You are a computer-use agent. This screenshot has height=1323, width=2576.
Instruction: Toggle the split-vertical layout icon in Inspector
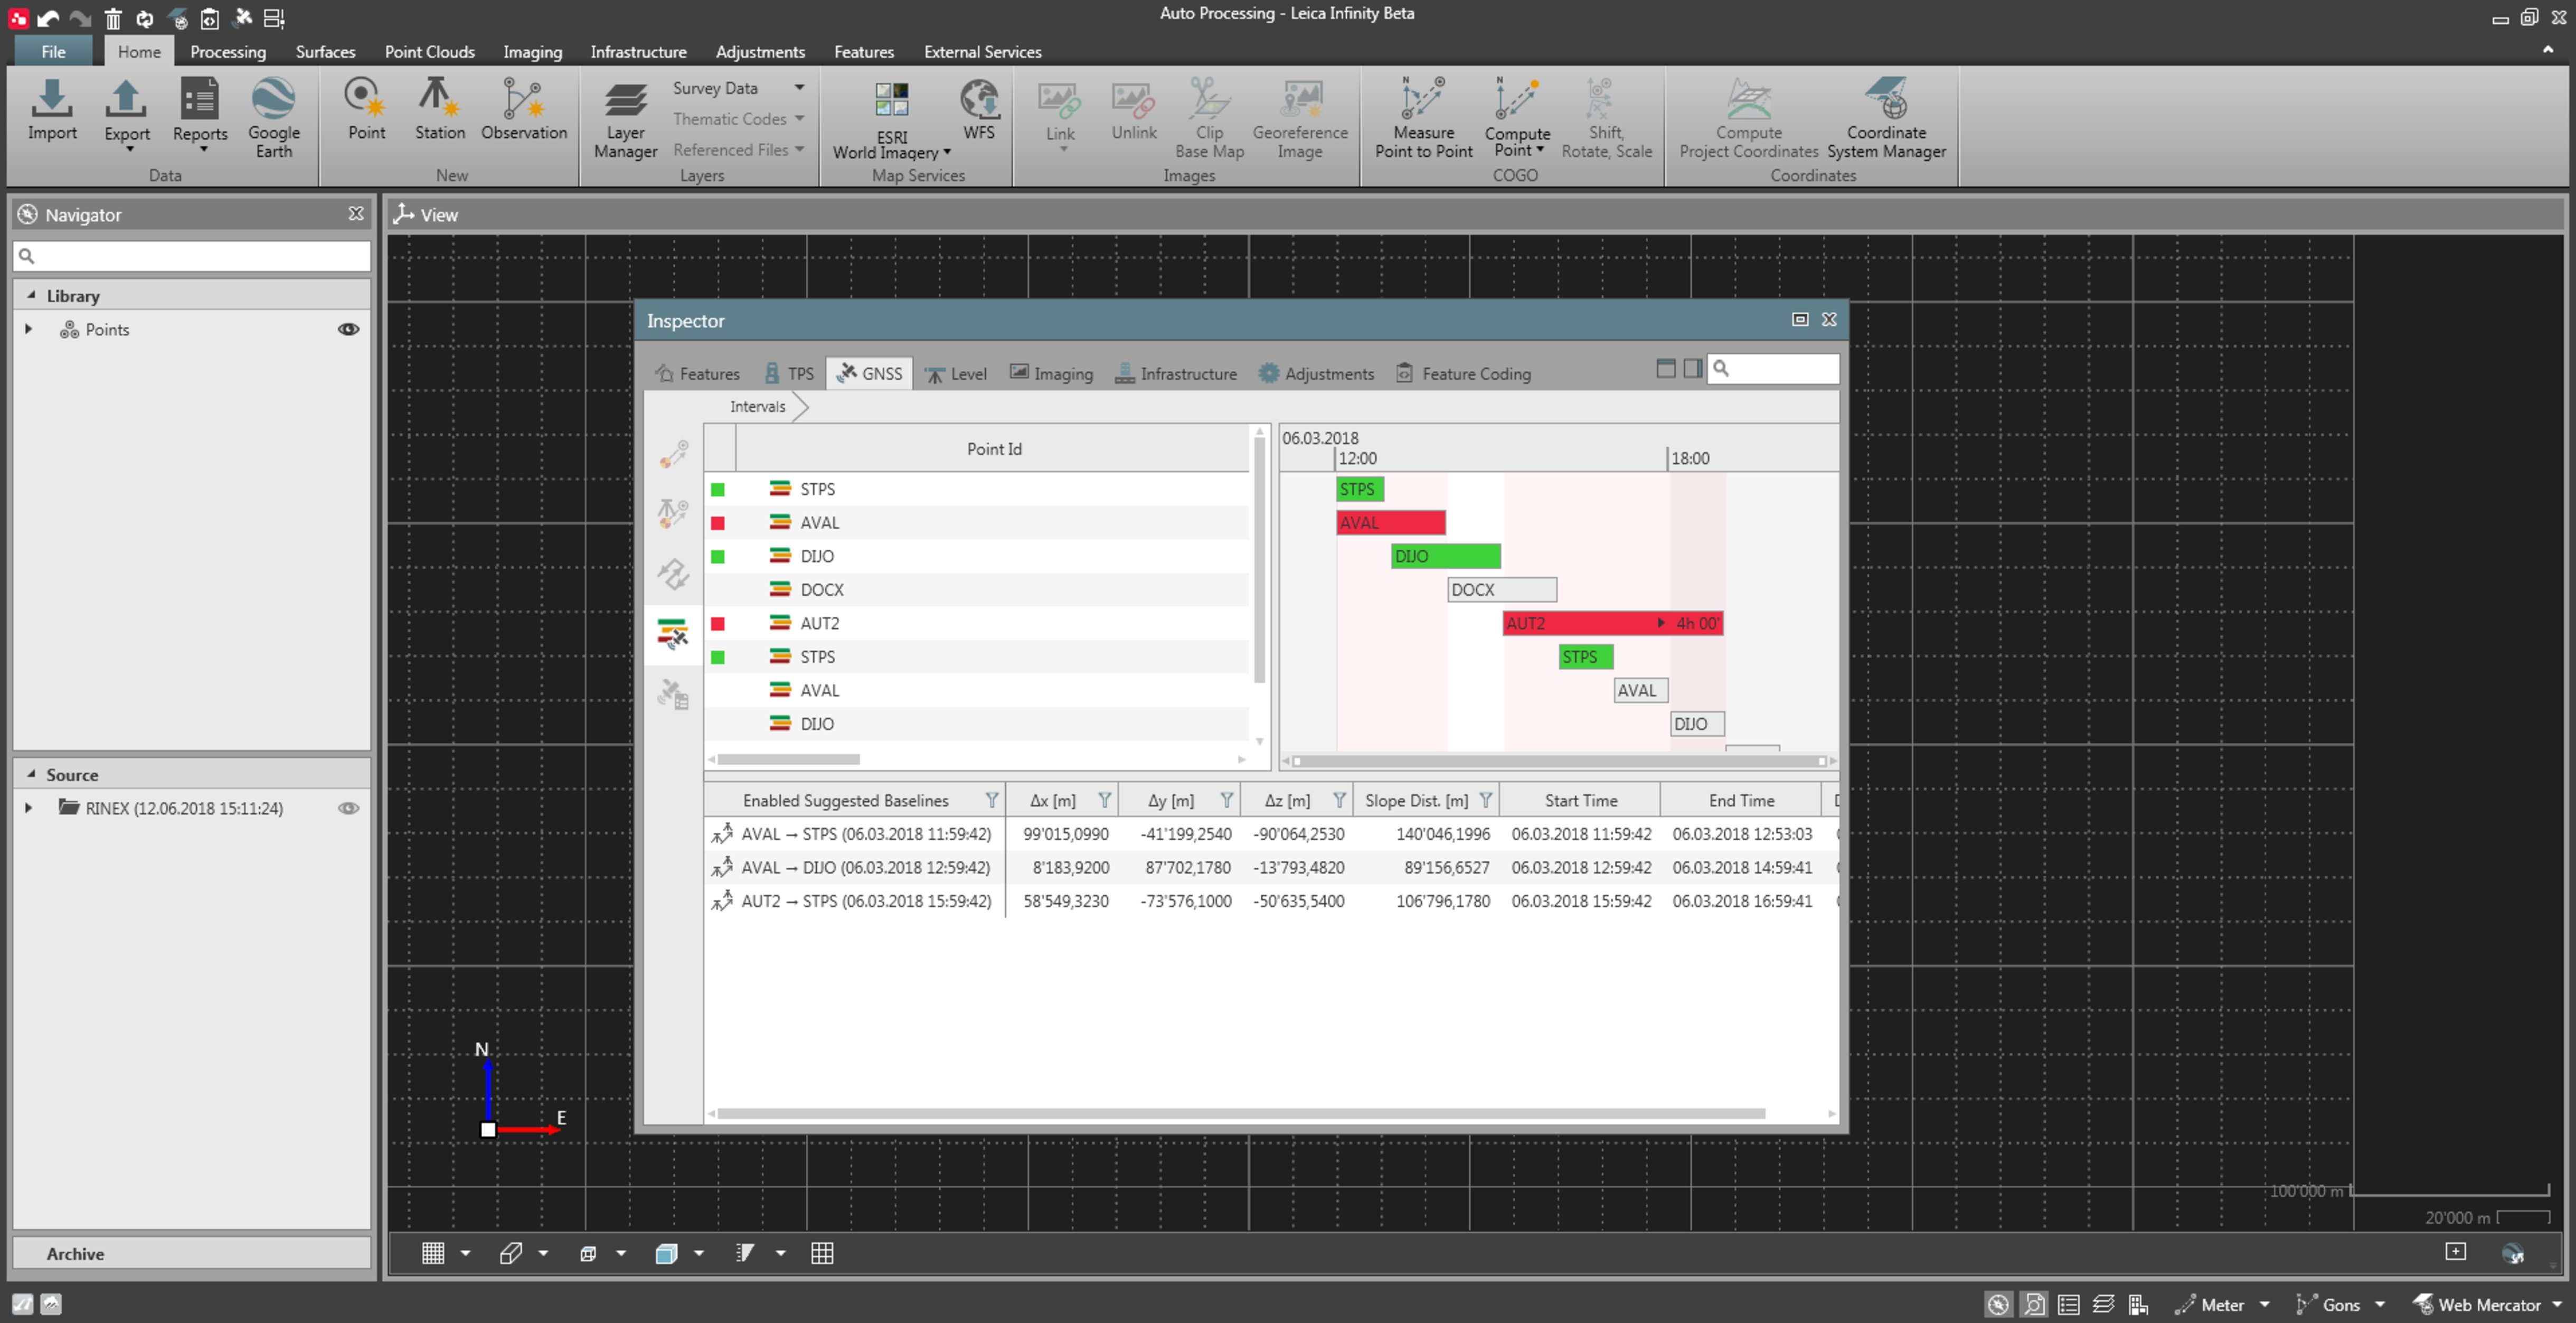1692,368
